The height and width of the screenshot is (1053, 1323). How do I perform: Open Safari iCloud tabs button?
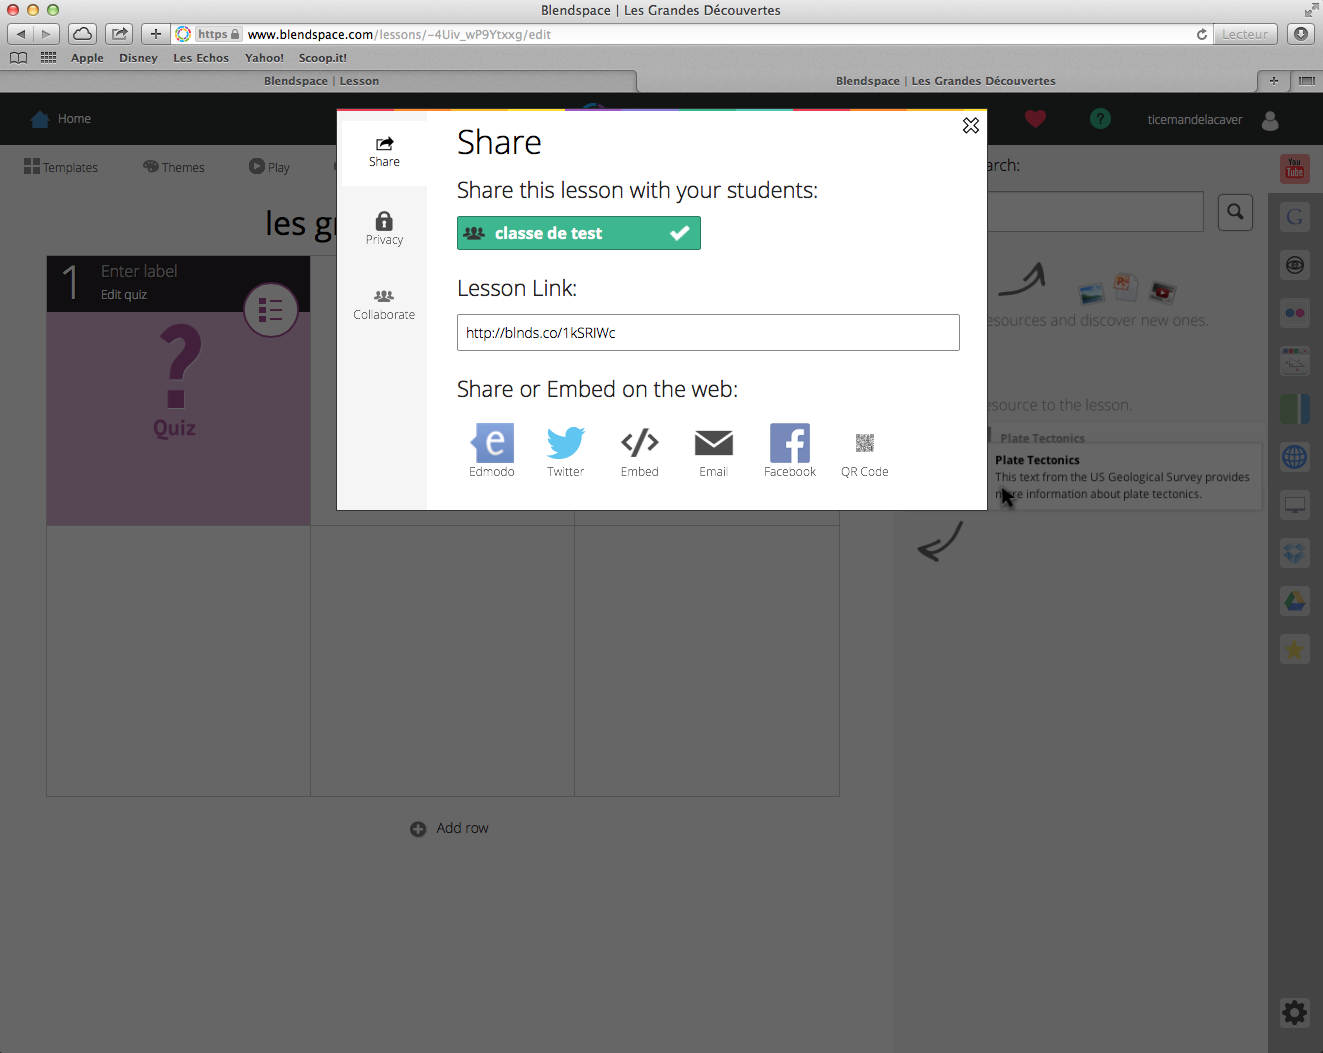pyautogui.click(x=82, y=34)
